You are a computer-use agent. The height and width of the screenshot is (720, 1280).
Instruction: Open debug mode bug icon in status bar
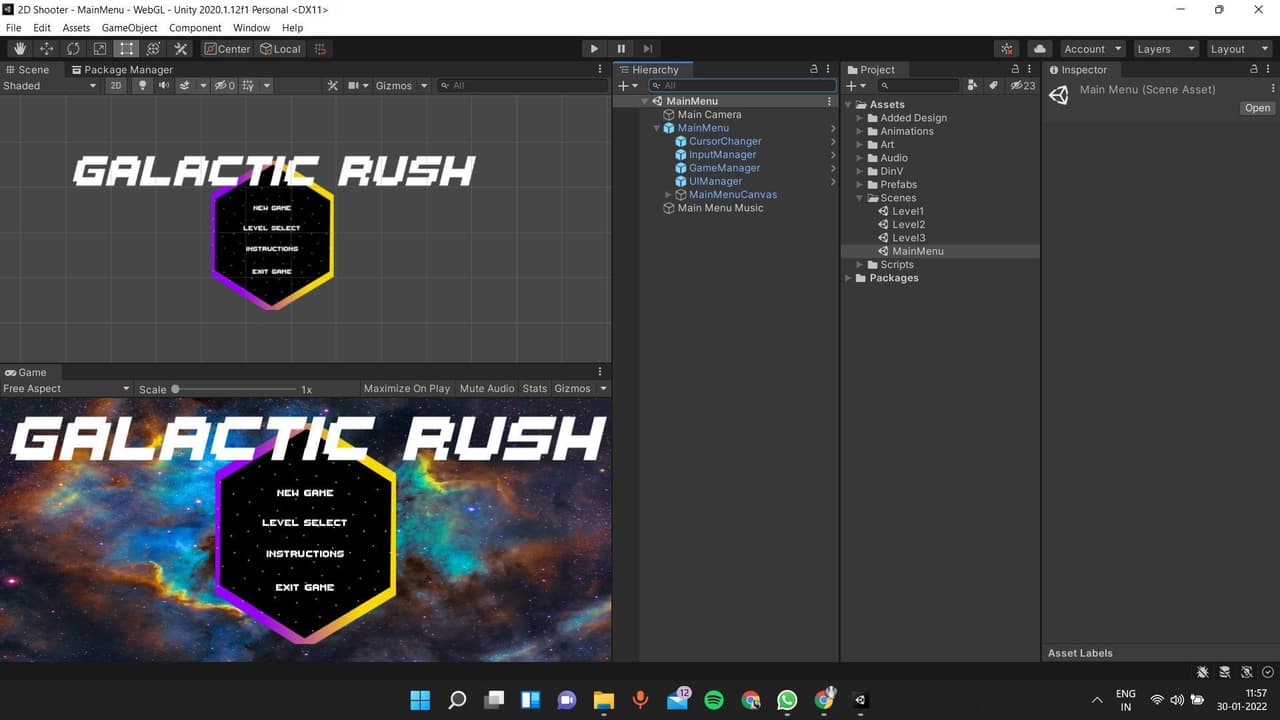(1203, 672)
